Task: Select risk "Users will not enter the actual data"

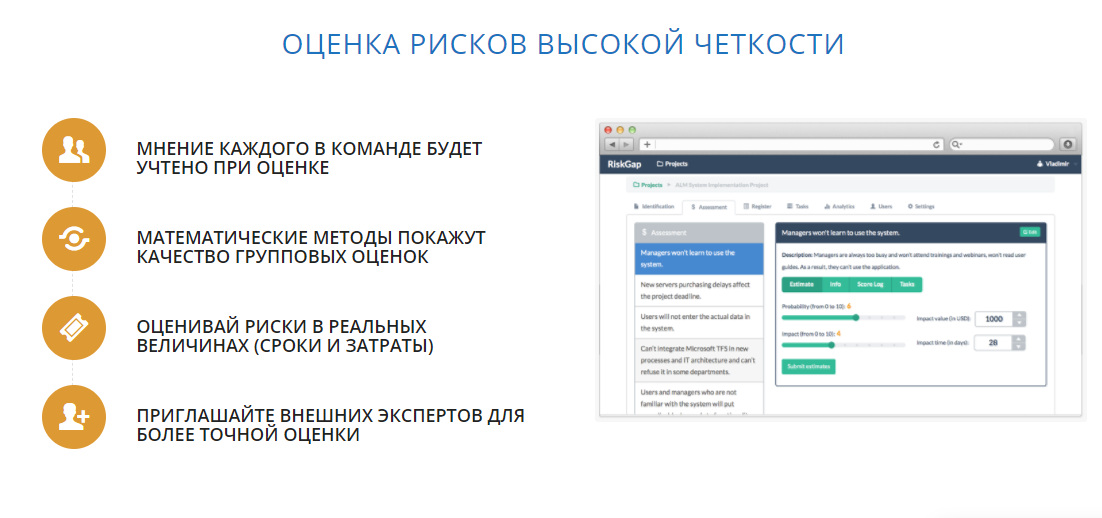Action: click(699, 322)
